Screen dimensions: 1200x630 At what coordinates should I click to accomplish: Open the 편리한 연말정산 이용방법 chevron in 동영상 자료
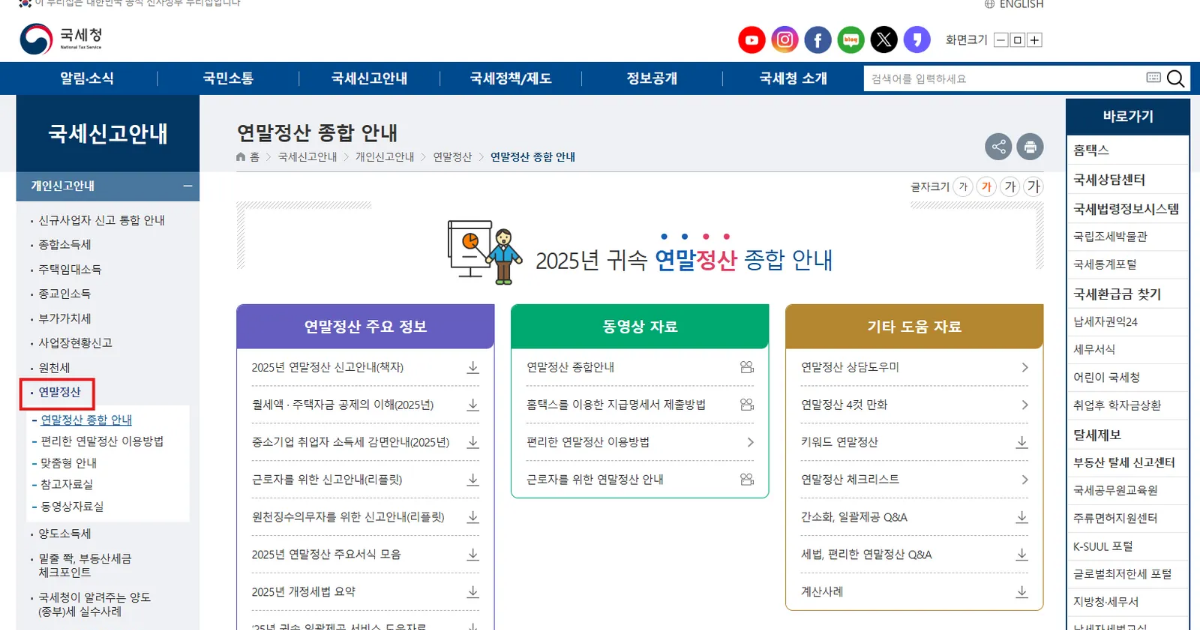pos(749,442)
